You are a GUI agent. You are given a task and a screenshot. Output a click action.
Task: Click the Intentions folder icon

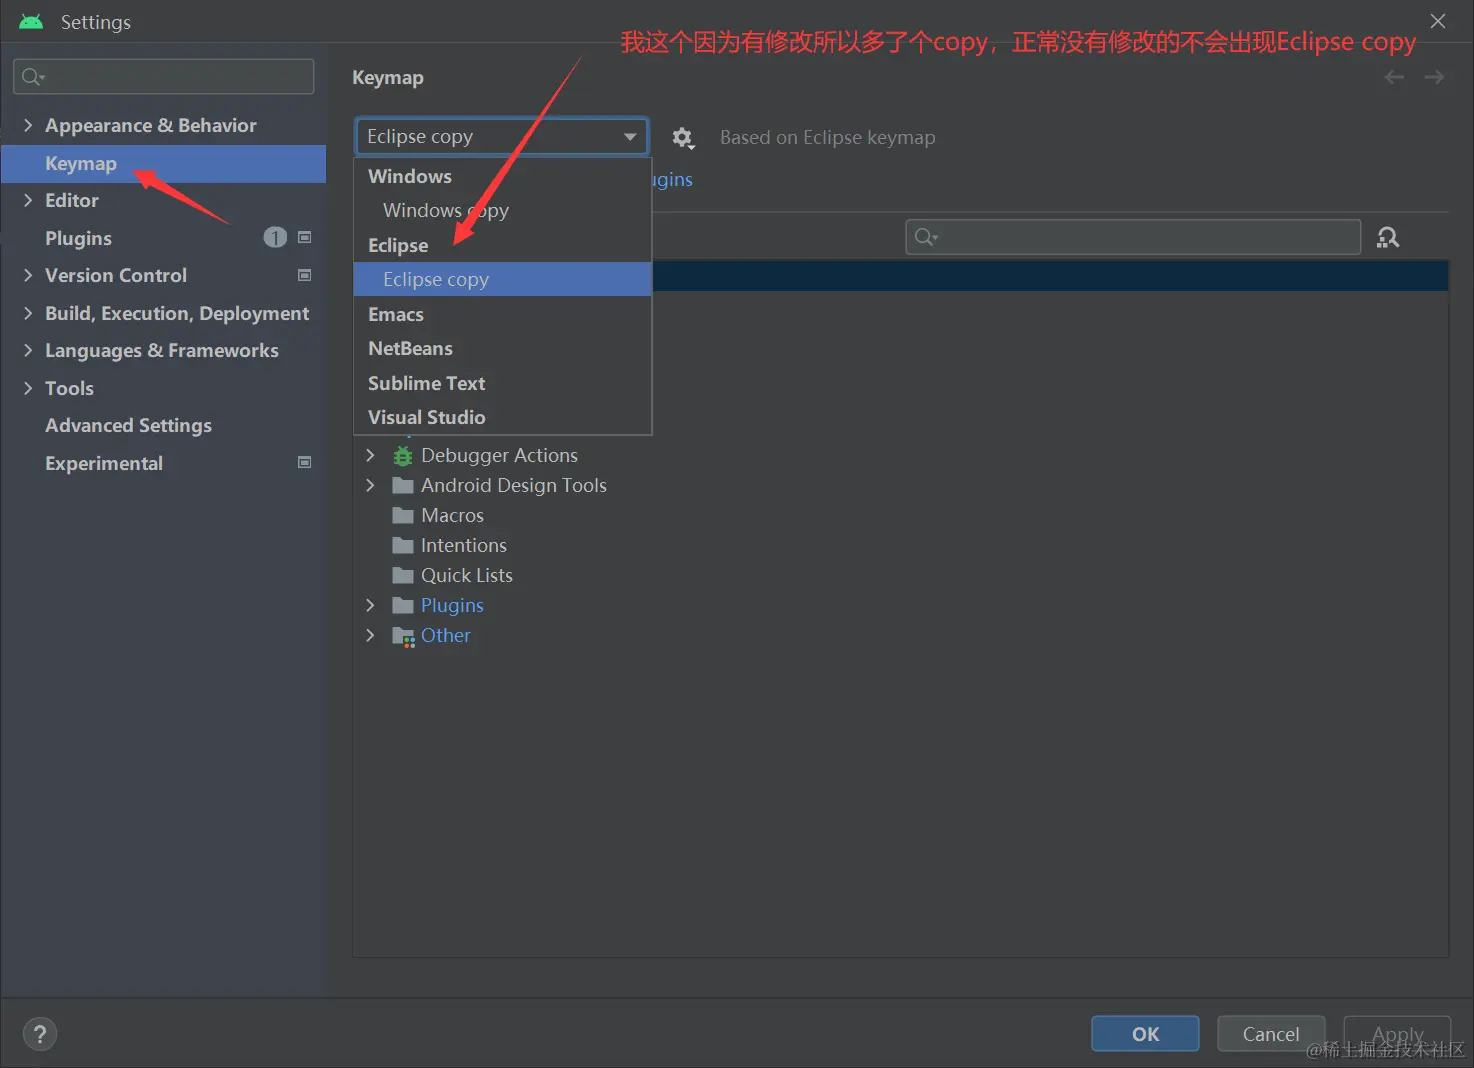click(x=403, y=546)
